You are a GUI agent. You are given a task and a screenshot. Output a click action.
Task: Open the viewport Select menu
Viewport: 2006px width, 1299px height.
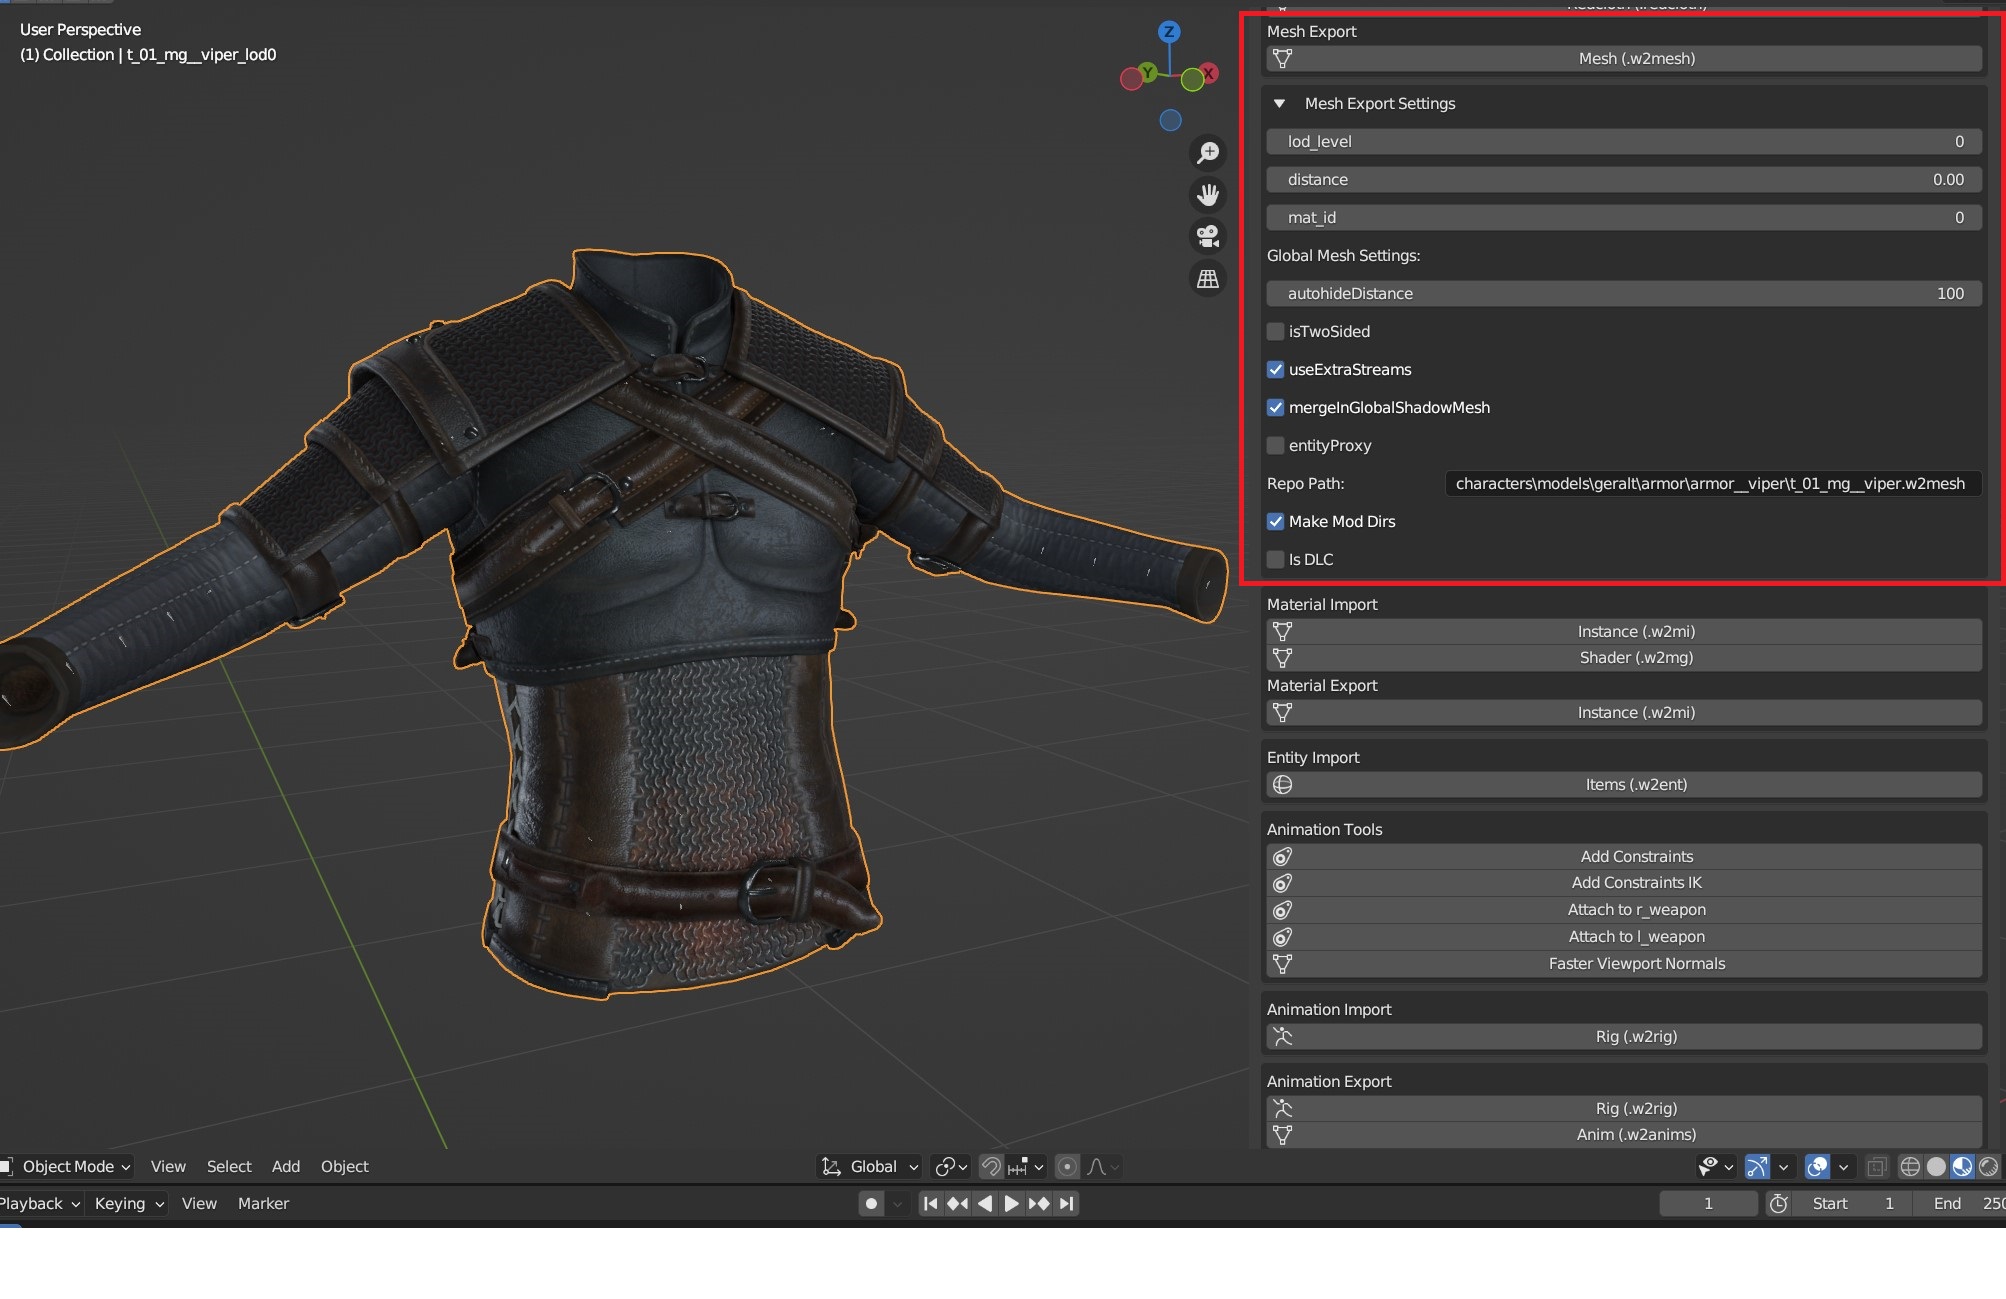tap(229, 1167)
